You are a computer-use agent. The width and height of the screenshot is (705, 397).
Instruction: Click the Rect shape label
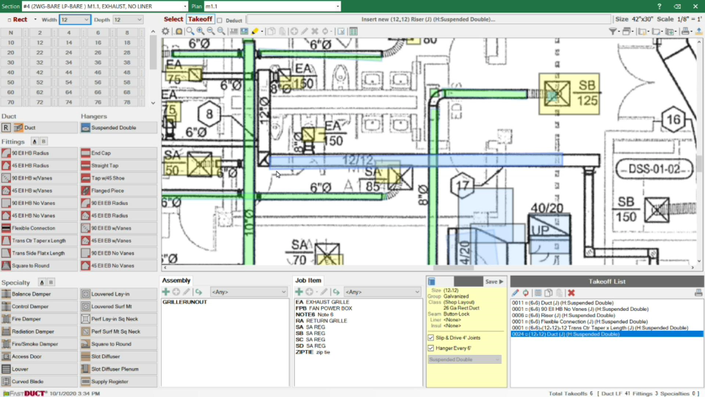[20, 20]
